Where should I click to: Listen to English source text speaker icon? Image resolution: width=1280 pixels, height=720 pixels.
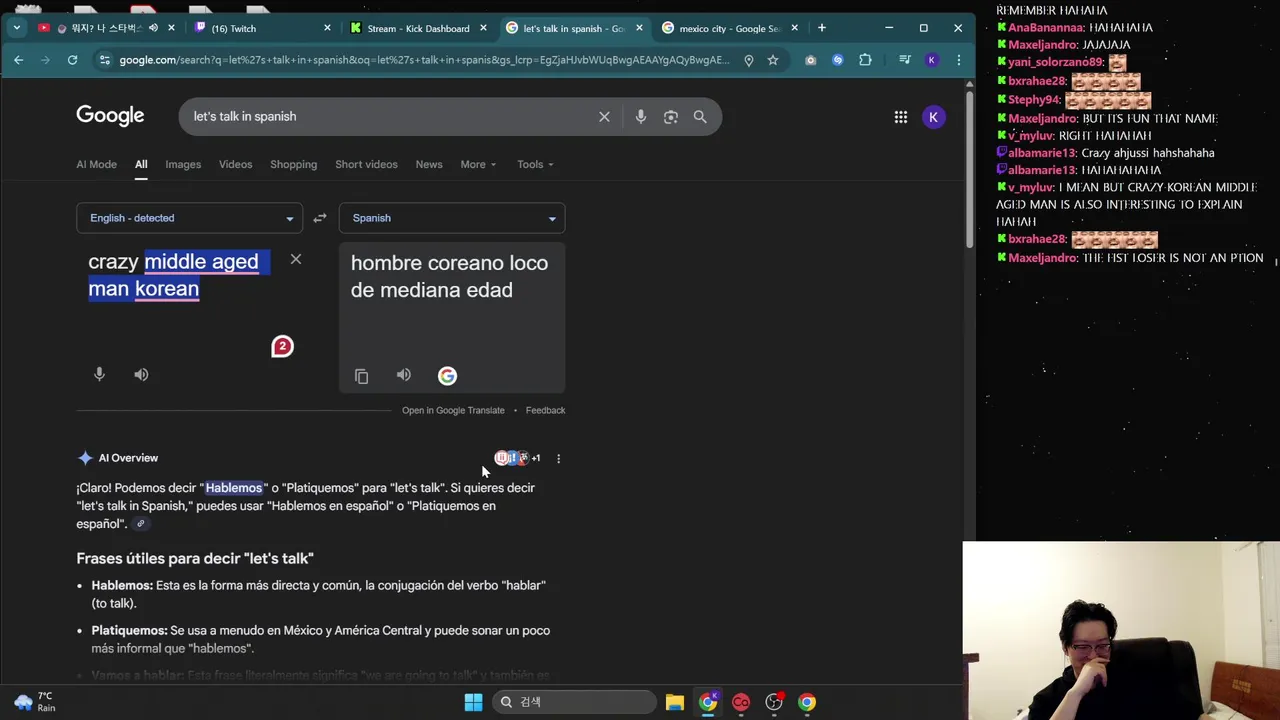click(141, 374)
